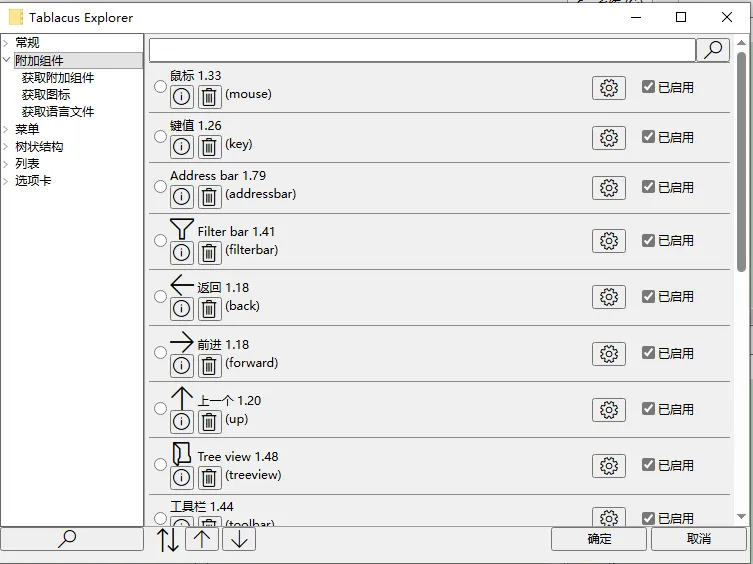Viewport: 753px width, 564px height.
Task: Show info for Filter bar add-on
Action: [182, 252]
